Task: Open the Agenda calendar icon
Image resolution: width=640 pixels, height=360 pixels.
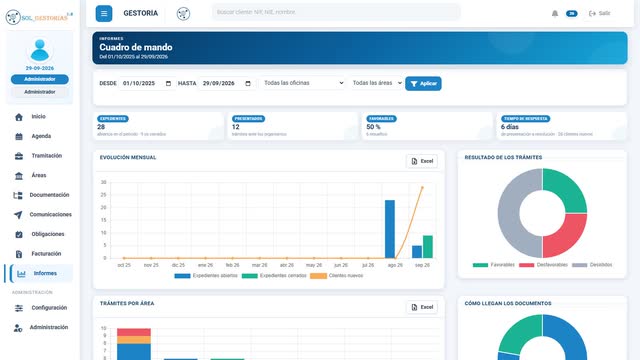Action: tap(19, 136)
